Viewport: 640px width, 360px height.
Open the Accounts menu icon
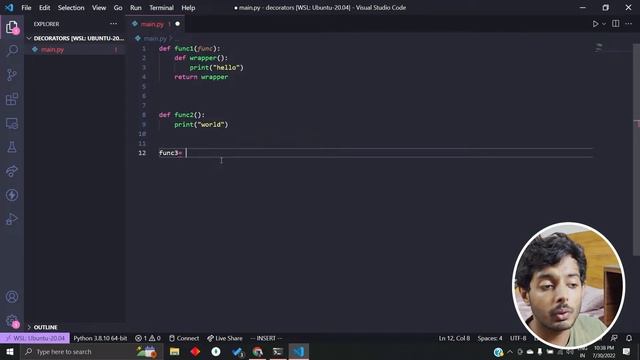[12, 297]
